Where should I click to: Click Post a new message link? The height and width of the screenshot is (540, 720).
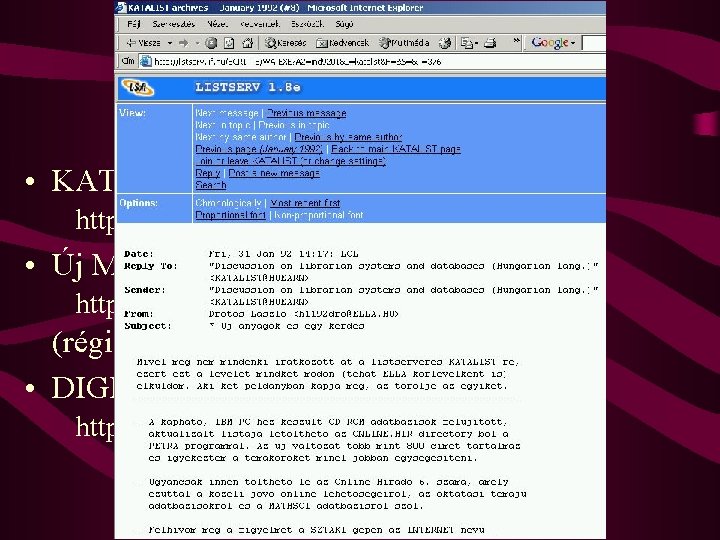pos(274,173)
